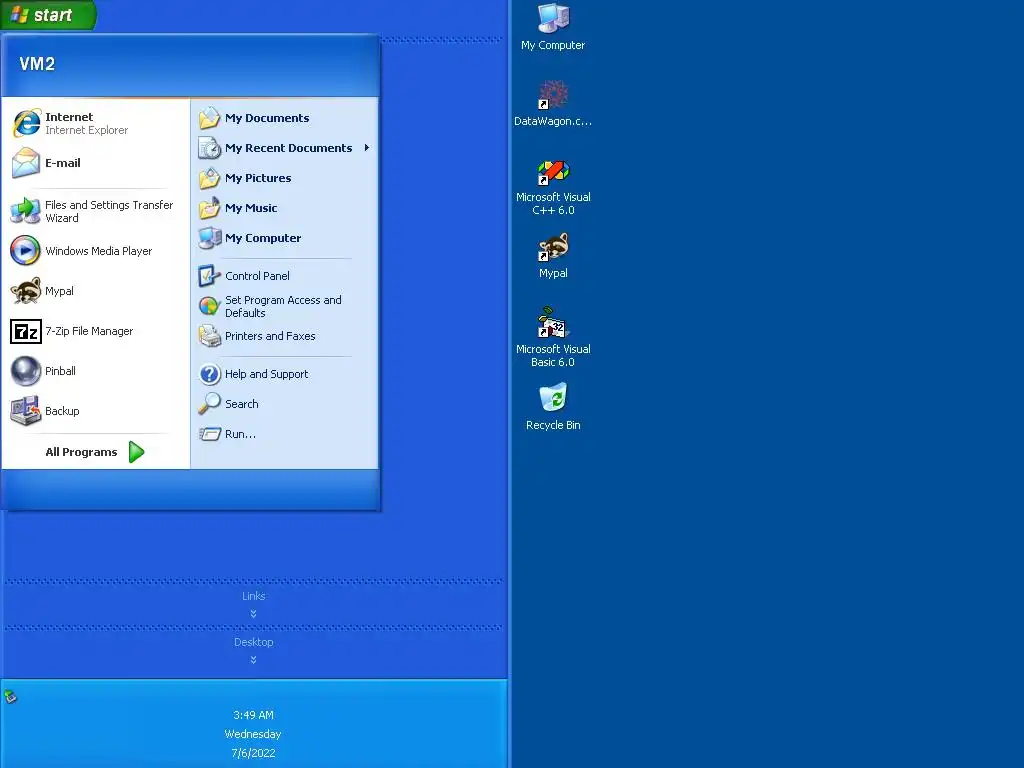
Task: Click the Wednesday day label
Action: 253,734
